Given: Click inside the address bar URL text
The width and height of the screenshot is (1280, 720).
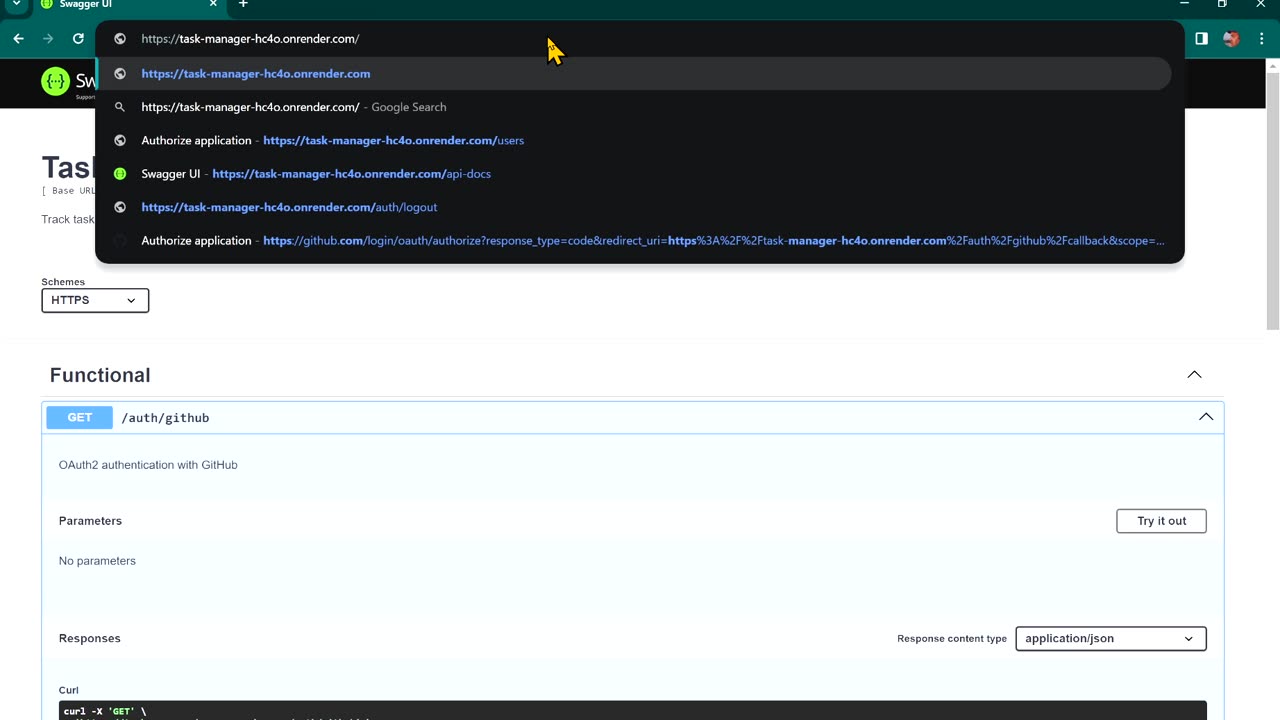Looking at the screenshot, I should click(x=250, y=39).
